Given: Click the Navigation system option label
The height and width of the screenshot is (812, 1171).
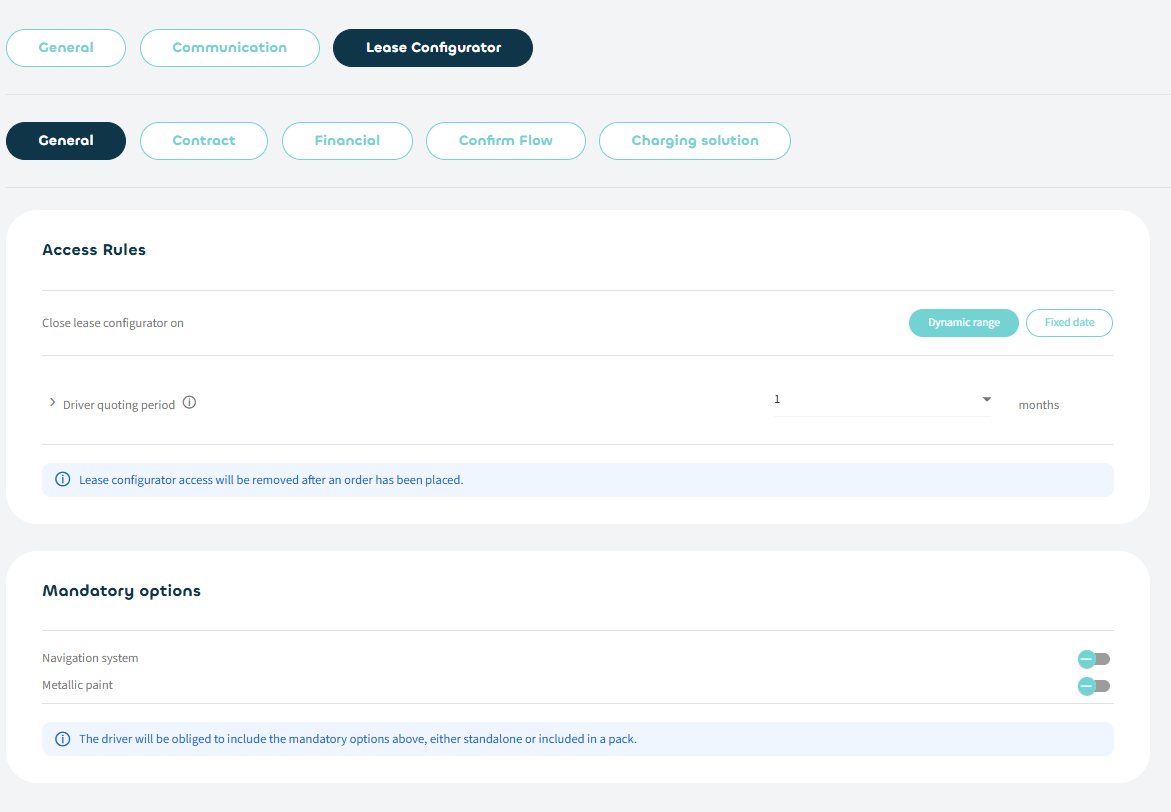Looking at the screenshot, I should [x=90, y=658].
